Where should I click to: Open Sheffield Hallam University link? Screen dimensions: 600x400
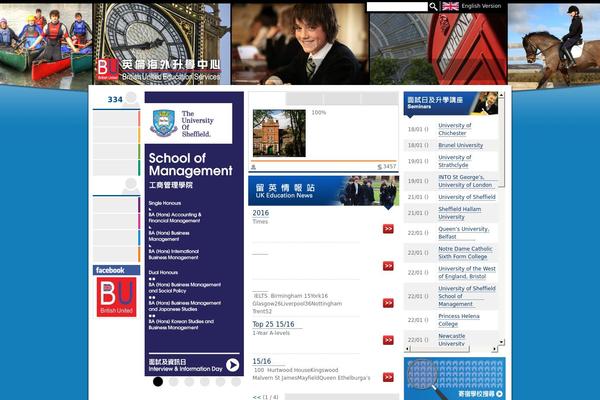click(460, 213)
